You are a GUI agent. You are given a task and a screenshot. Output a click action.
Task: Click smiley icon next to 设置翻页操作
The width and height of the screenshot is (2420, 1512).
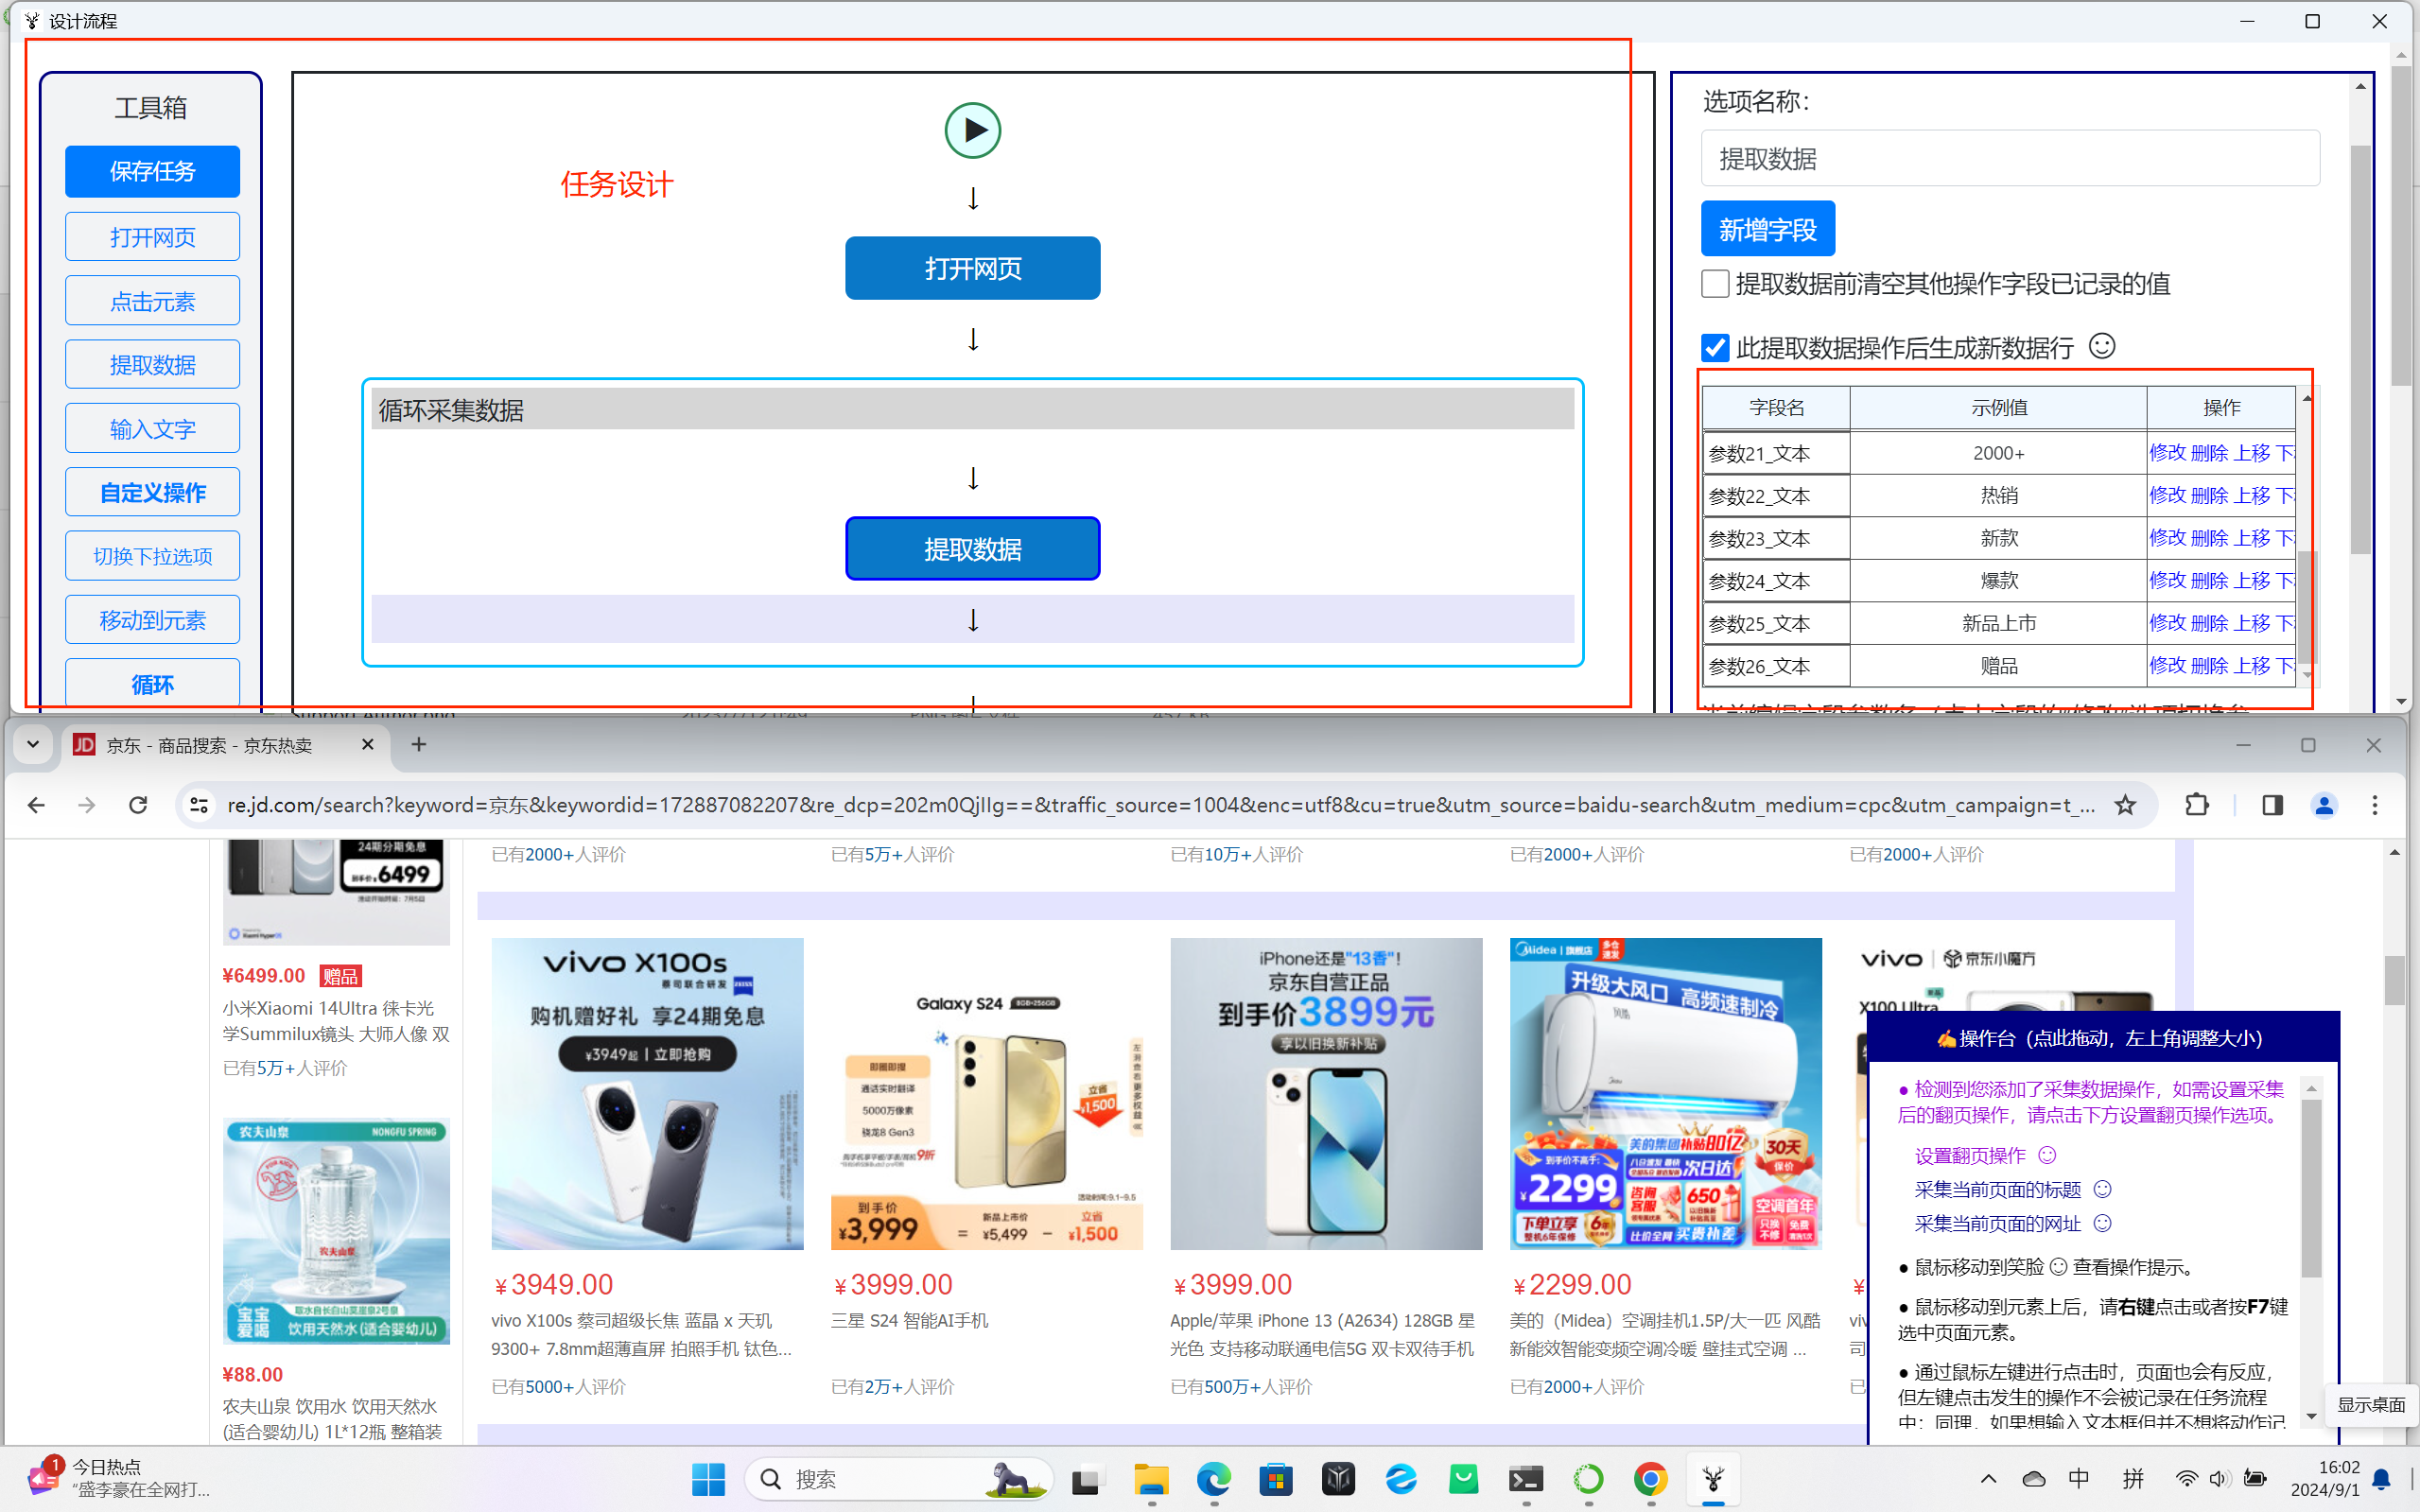(2047, 1155)
